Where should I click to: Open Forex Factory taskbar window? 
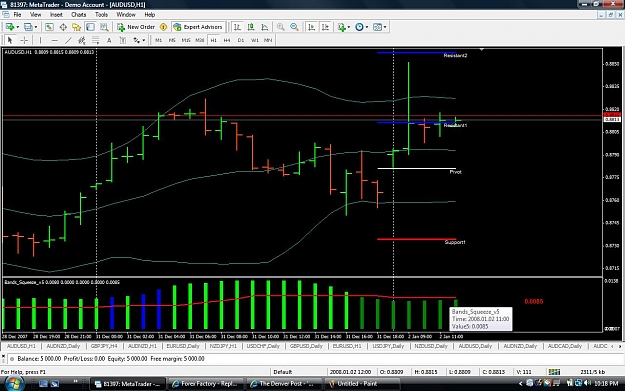(205, 384)
